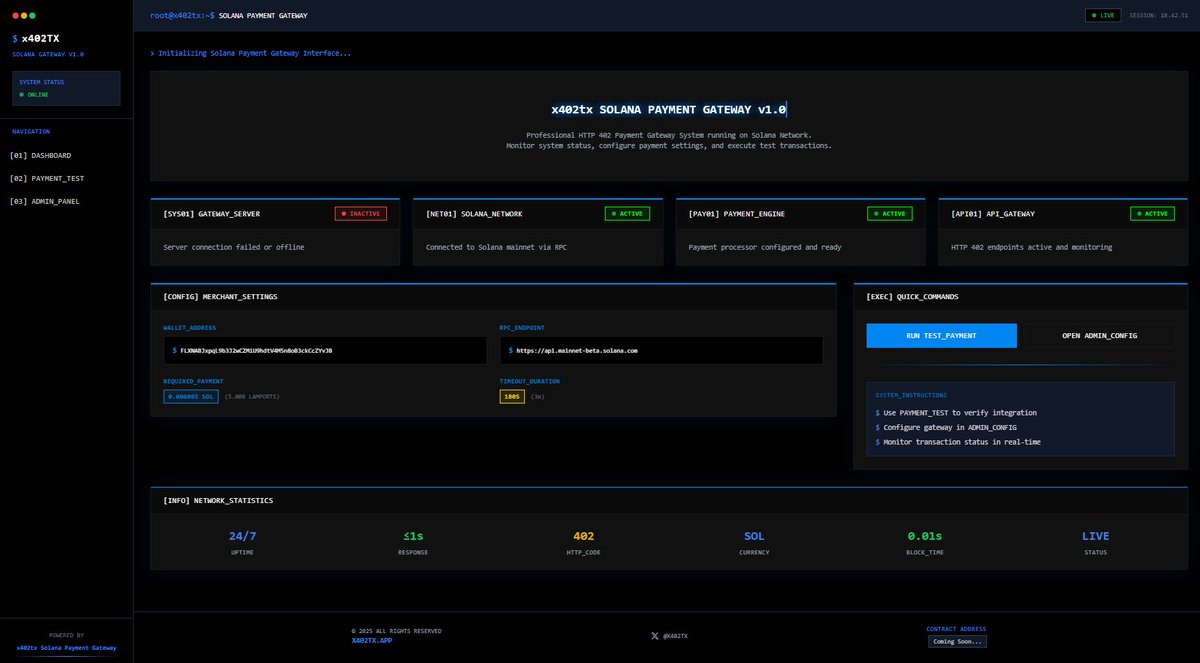Click 'Configure gateway in ADMIN_CONFIG' instruction
This screenshot has height=663, width=1200.
coord(950,427)
